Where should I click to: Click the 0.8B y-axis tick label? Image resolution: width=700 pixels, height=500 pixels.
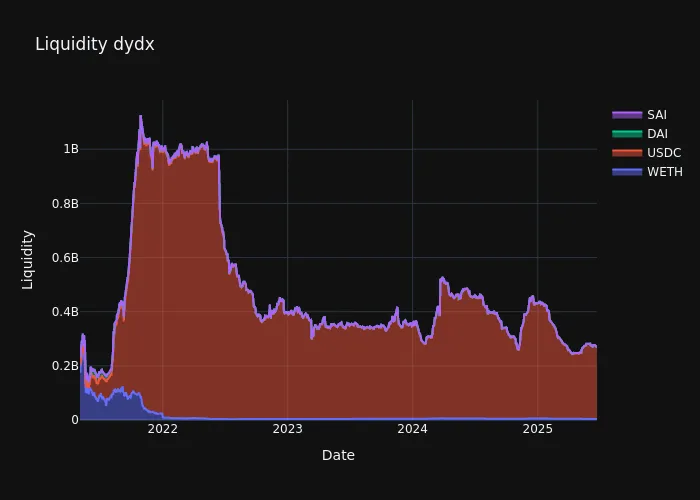point(65,204)
